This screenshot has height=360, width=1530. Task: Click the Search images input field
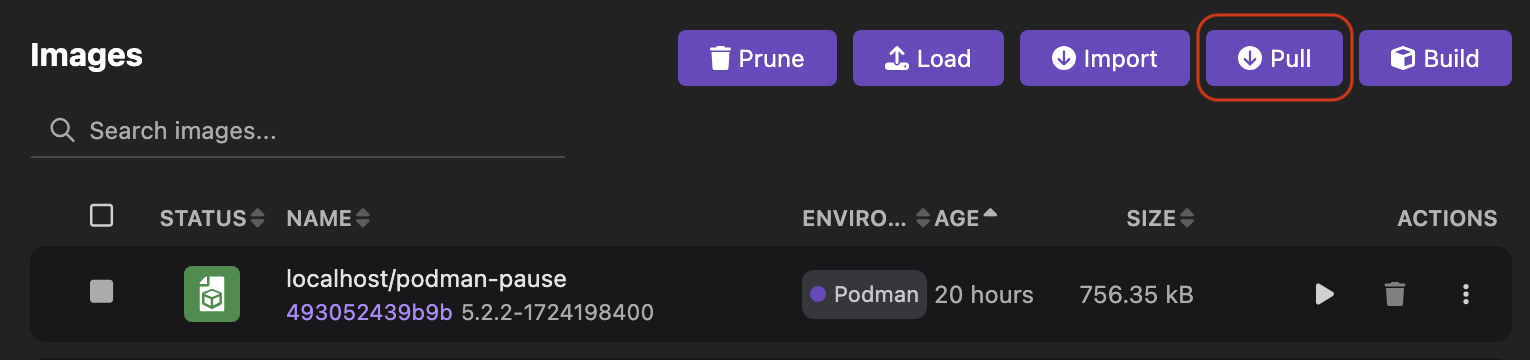[x=298, y=131]
